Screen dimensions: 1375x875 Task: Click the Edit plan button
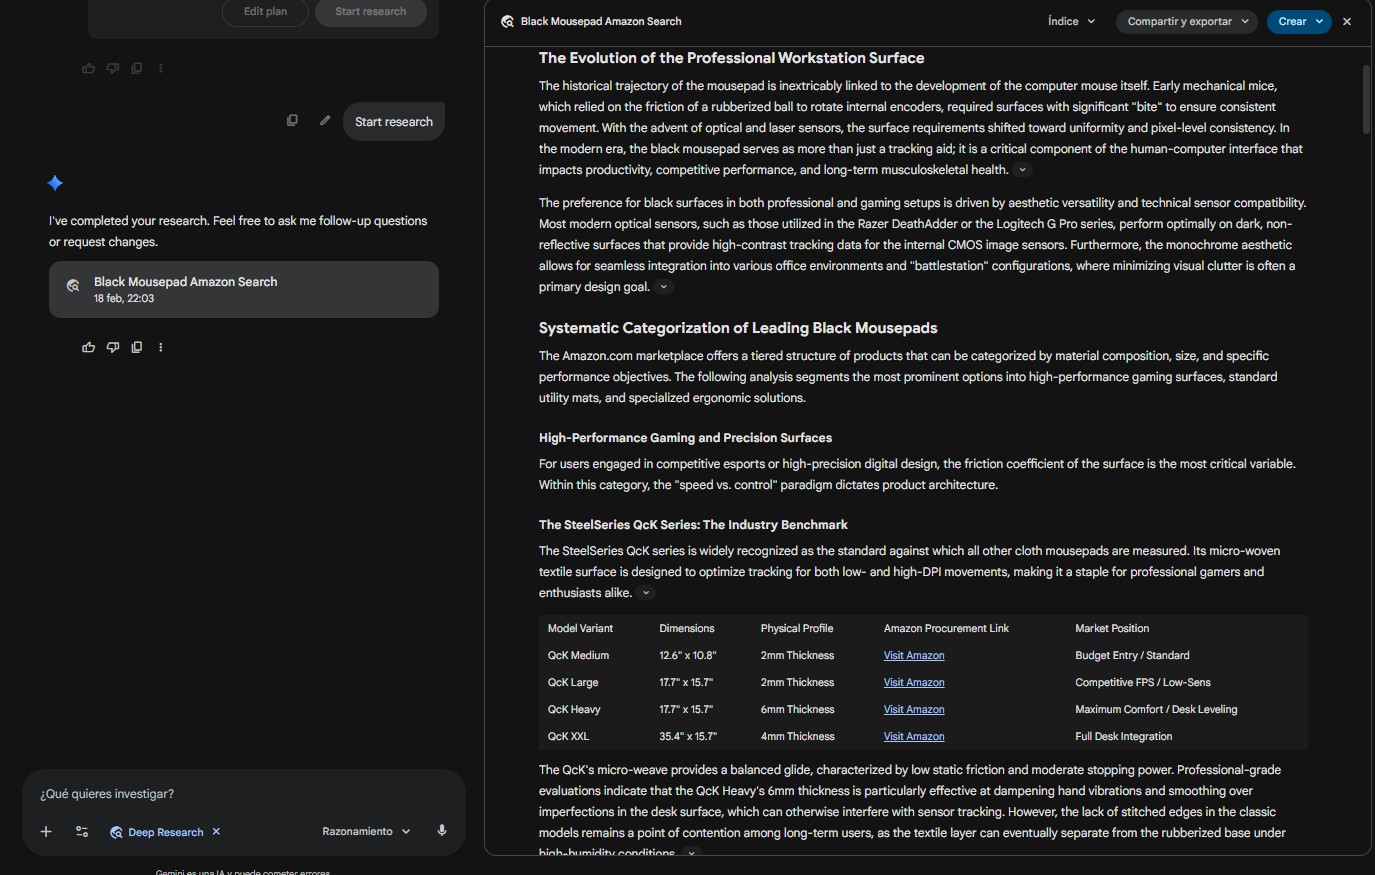pos(265,12)
